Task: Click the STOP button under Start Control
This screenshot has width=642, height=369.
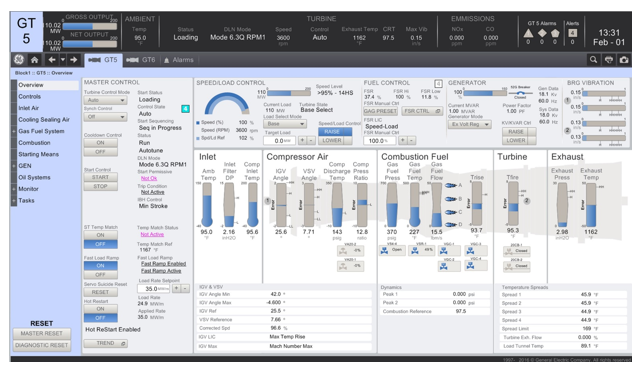Action: tap(101, 186)
